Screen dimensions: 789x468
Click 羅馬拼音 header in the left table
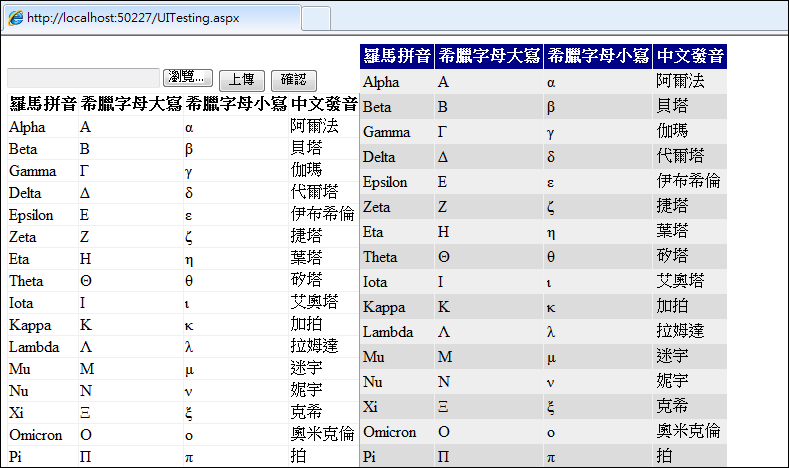click(x=43, y=104)
